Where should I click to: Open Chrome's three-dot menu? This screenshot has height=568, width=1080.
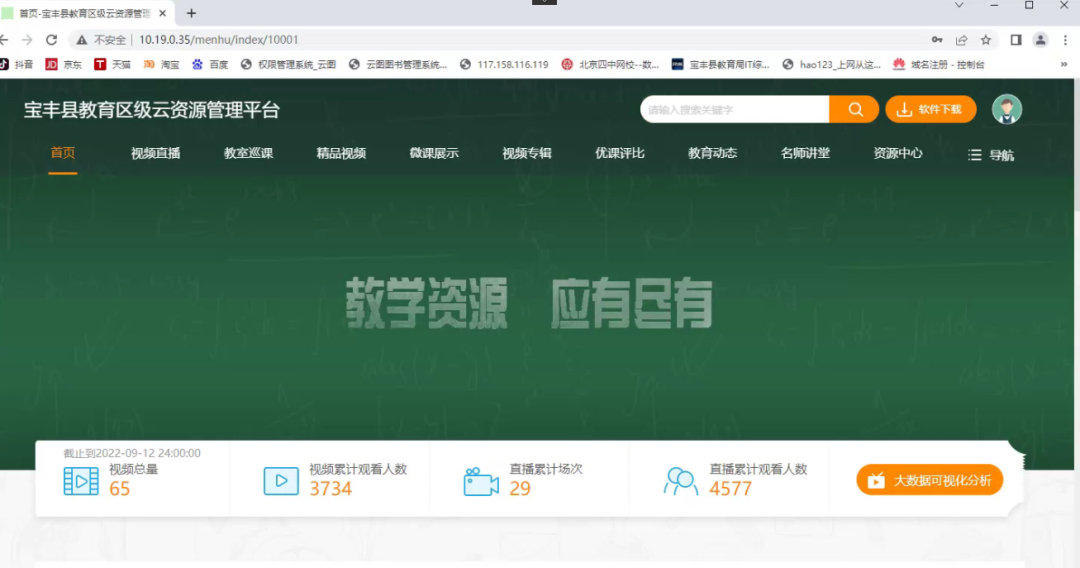(1065, 40)
